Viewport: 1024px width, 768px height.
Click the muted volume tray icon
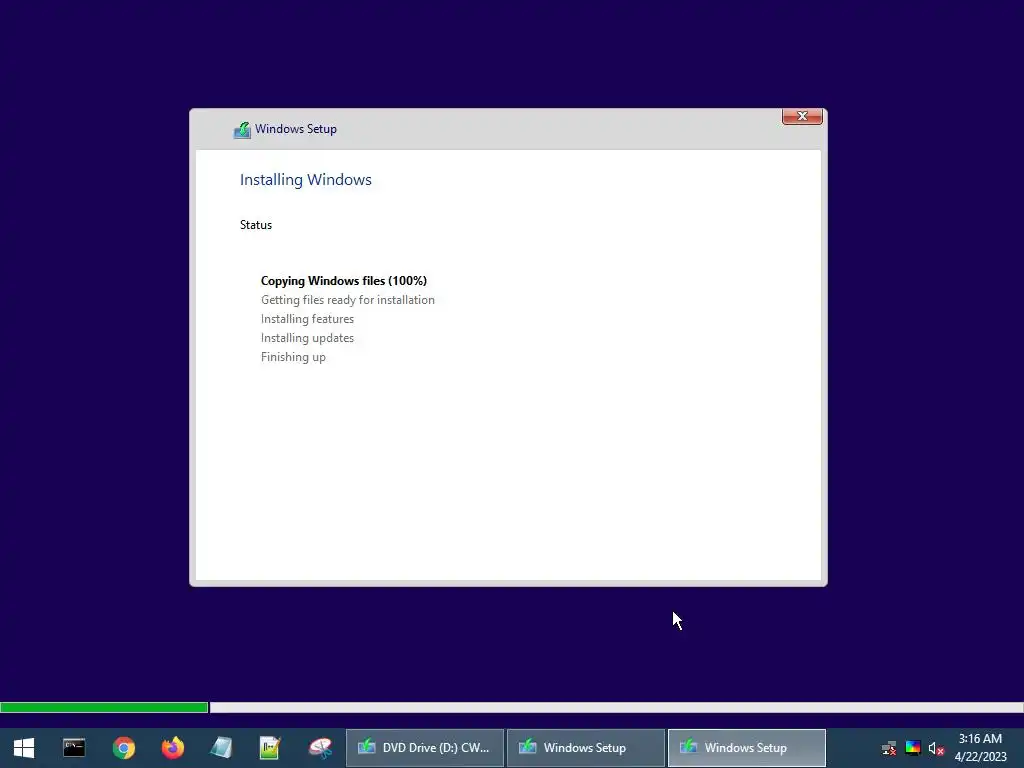point(936,748)
